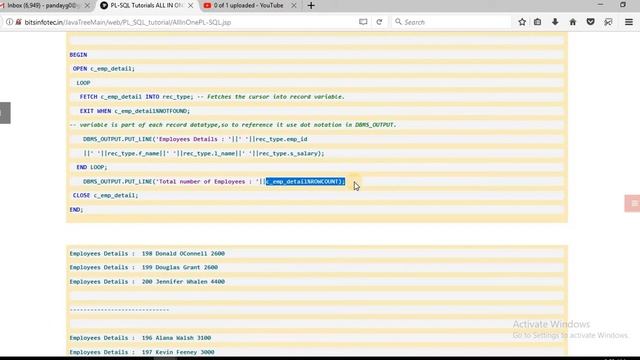Screen dimensions: 640x360
Task: Switch to the YouTube upload tab
Action: (x=249, y=6)
